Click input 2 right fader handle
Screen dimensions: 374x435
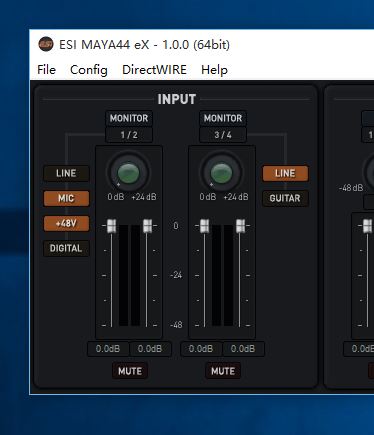147,226
